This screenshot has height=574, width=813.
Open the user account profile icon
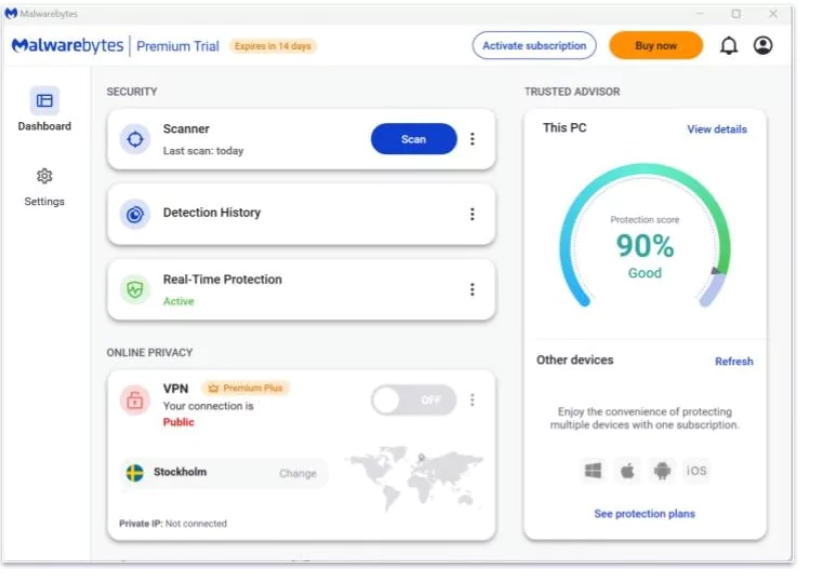tap(763, 46)
